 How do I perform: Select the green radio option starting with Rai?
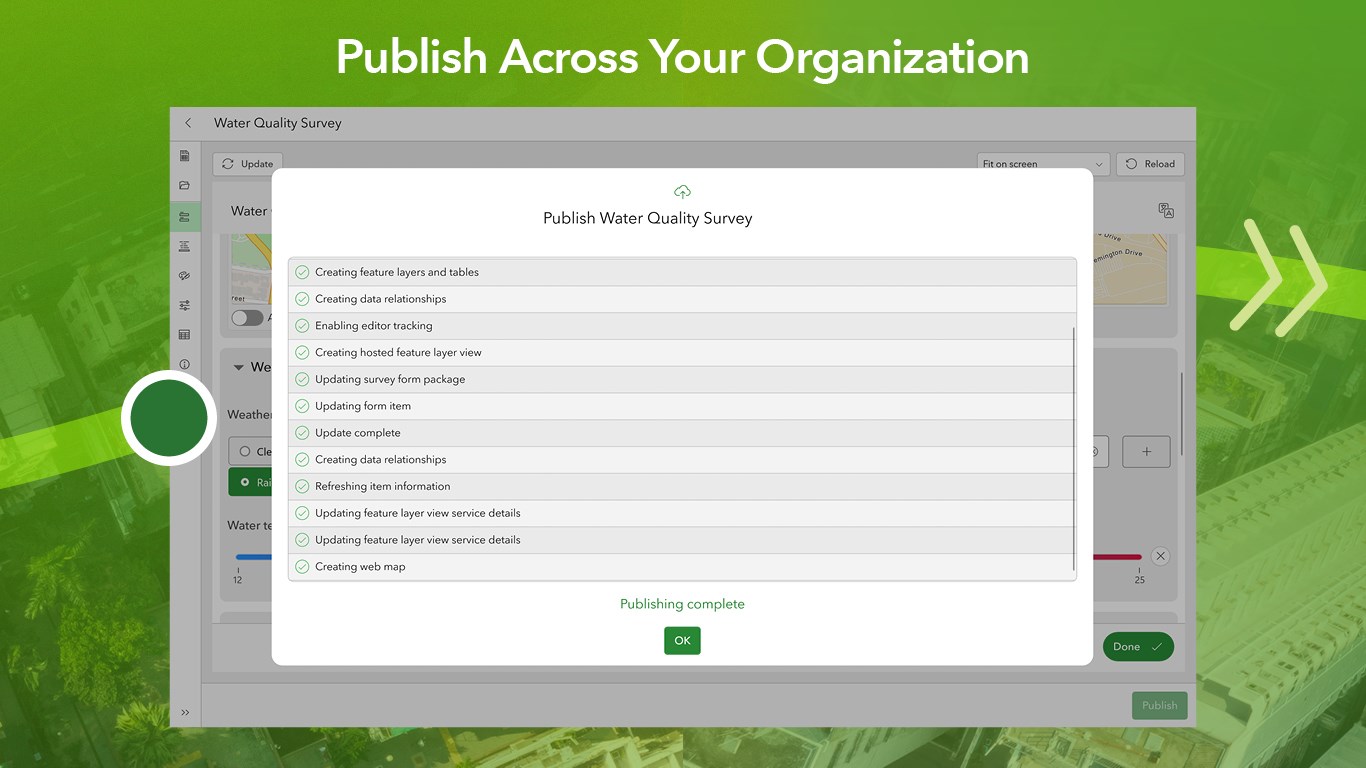click(250, 482)
